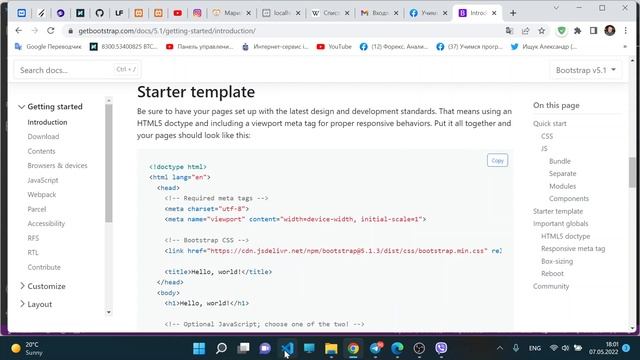Open the Windows Start menu

199,348
